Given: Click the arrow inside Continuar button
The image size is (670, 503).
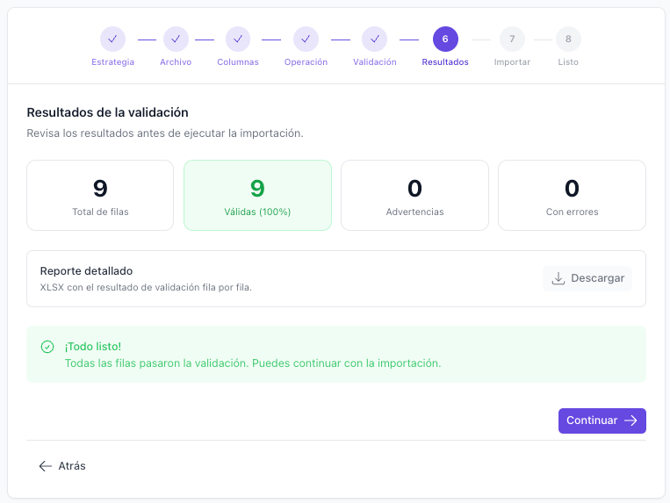Looking at the screenshot, I should (631, 421).
